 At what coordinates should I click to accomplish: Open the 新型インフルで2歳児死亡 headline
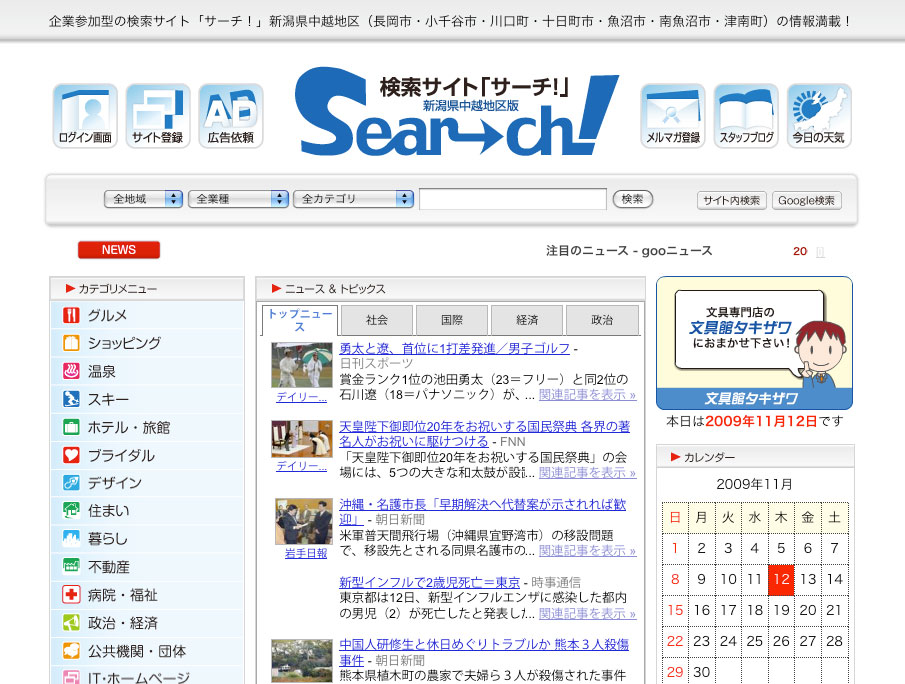[429, 582]
